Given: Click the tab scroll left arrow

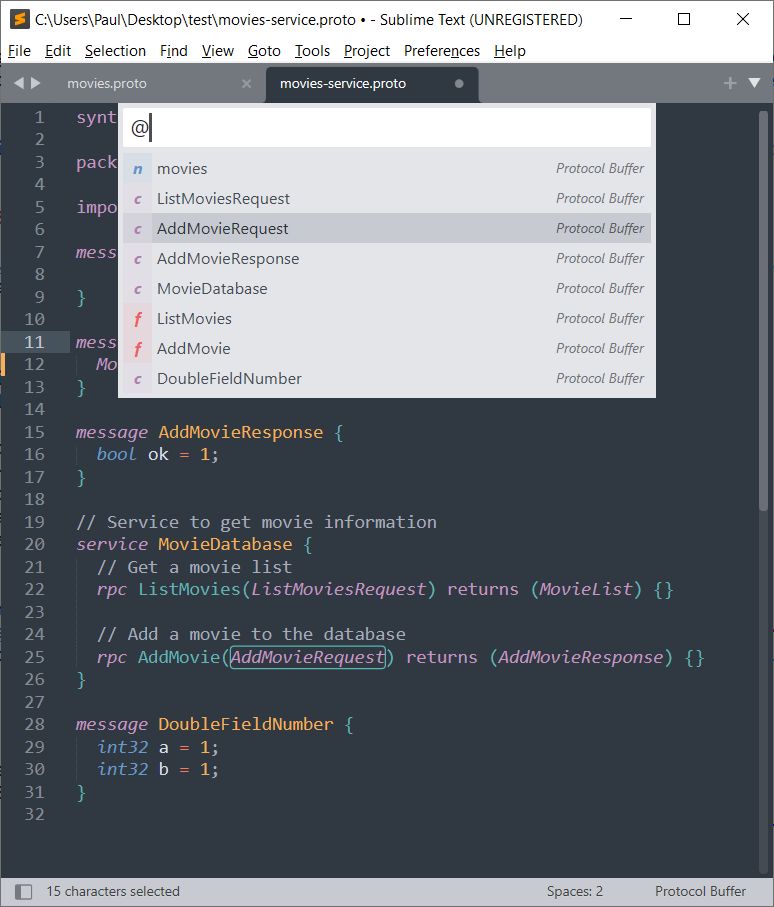Looking at the screenshot, I should (19, 83).
